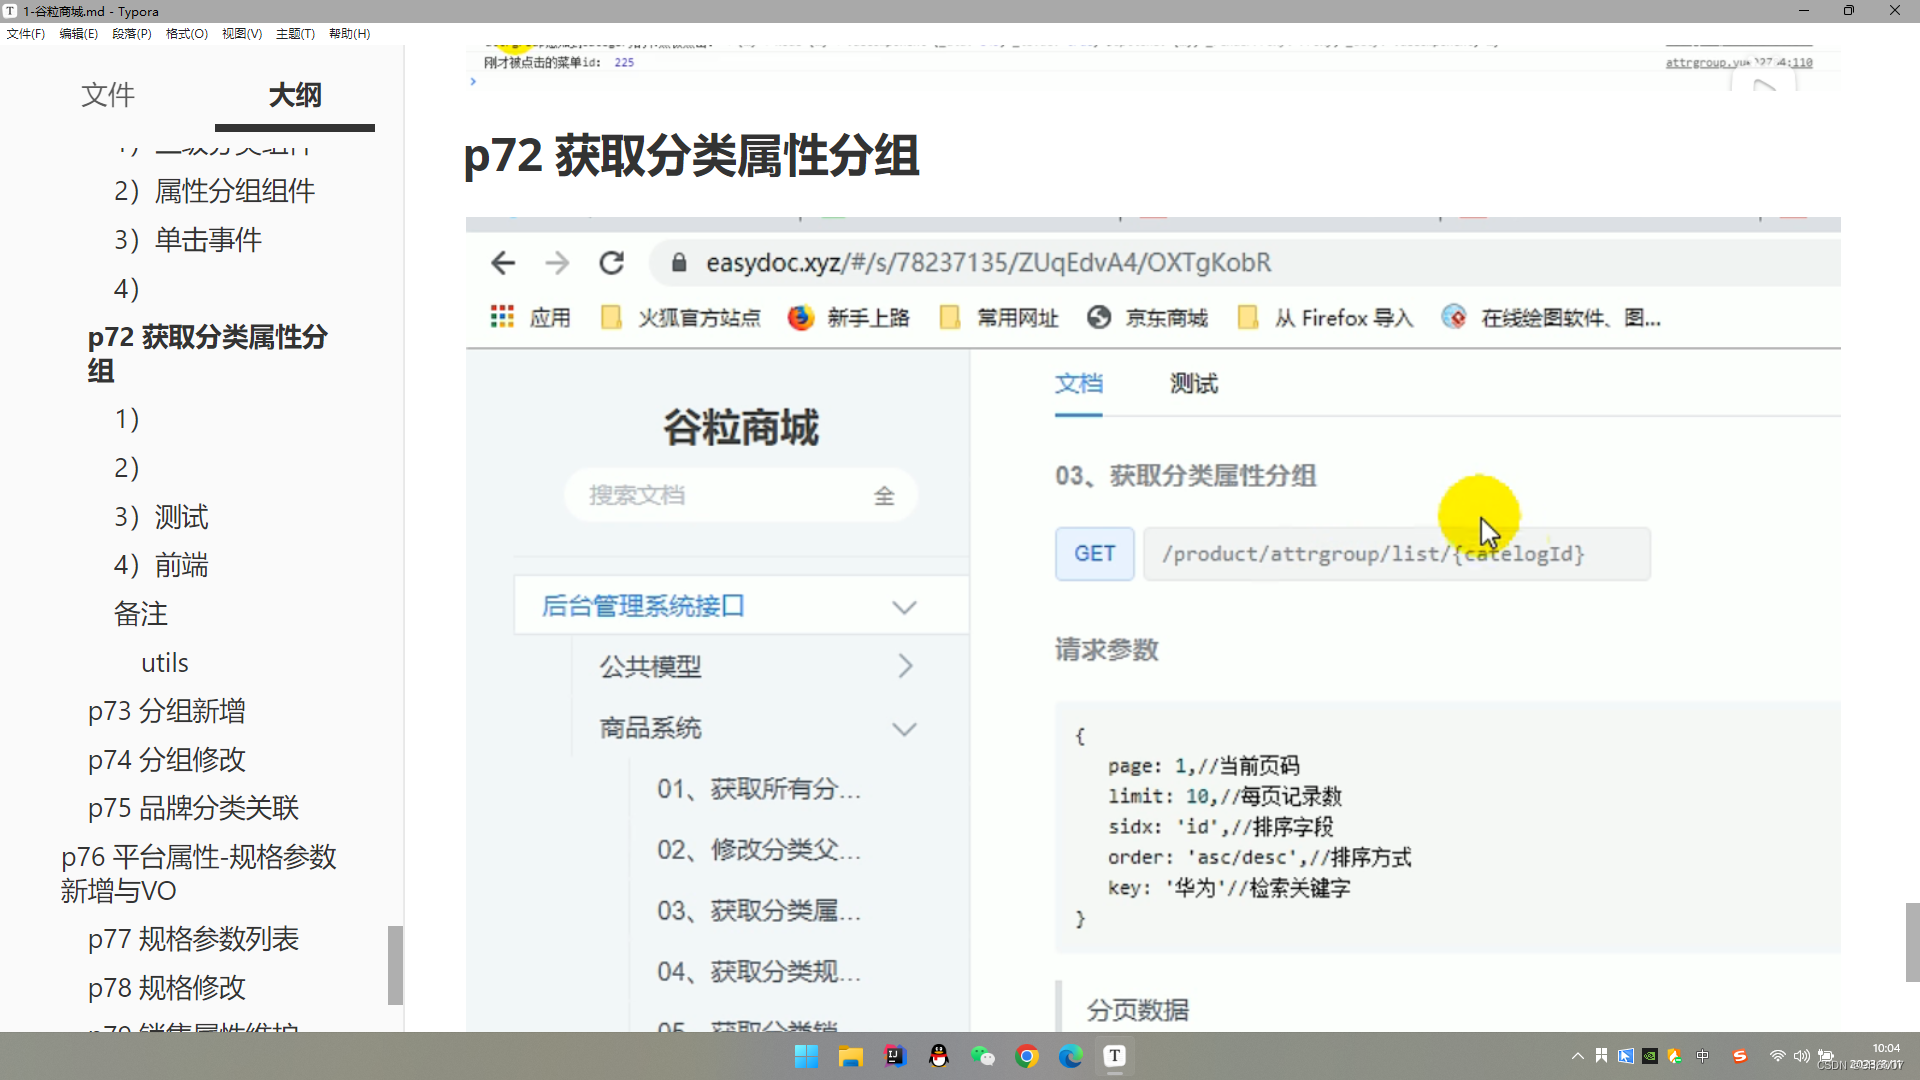
Task: Click the browser reload icon
Action: click(x=611, y=263)
